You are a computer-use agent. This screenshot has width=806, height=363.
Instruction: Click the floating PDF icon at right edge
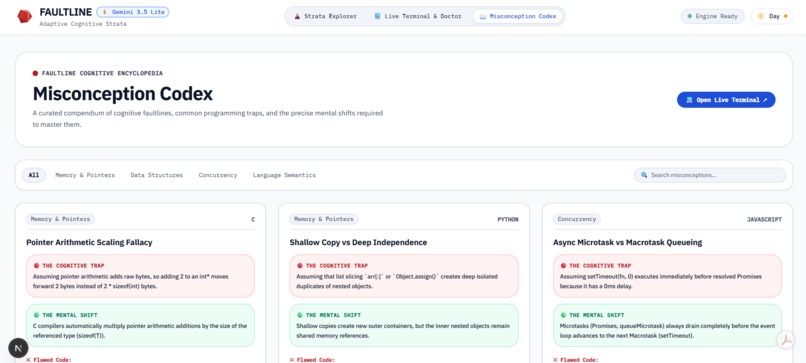(786, 340)
